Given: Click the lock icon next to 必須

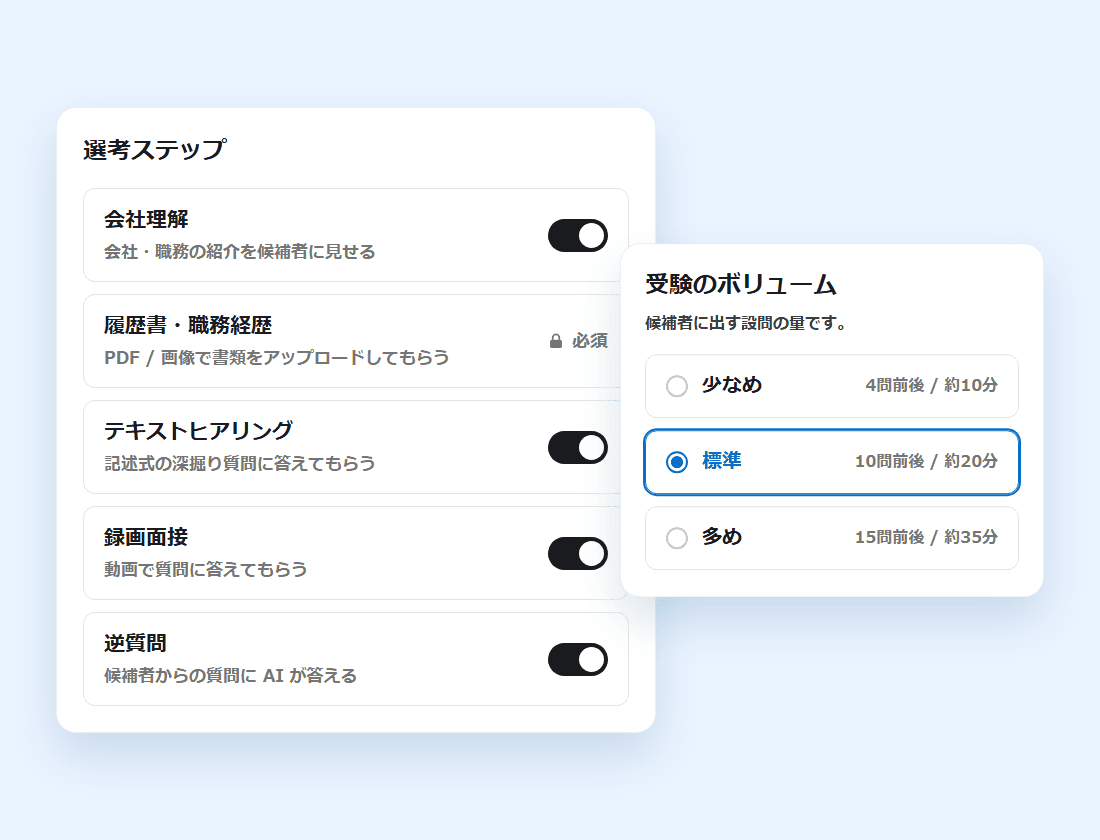Looking at the screenshot, I should click(556, 341).
